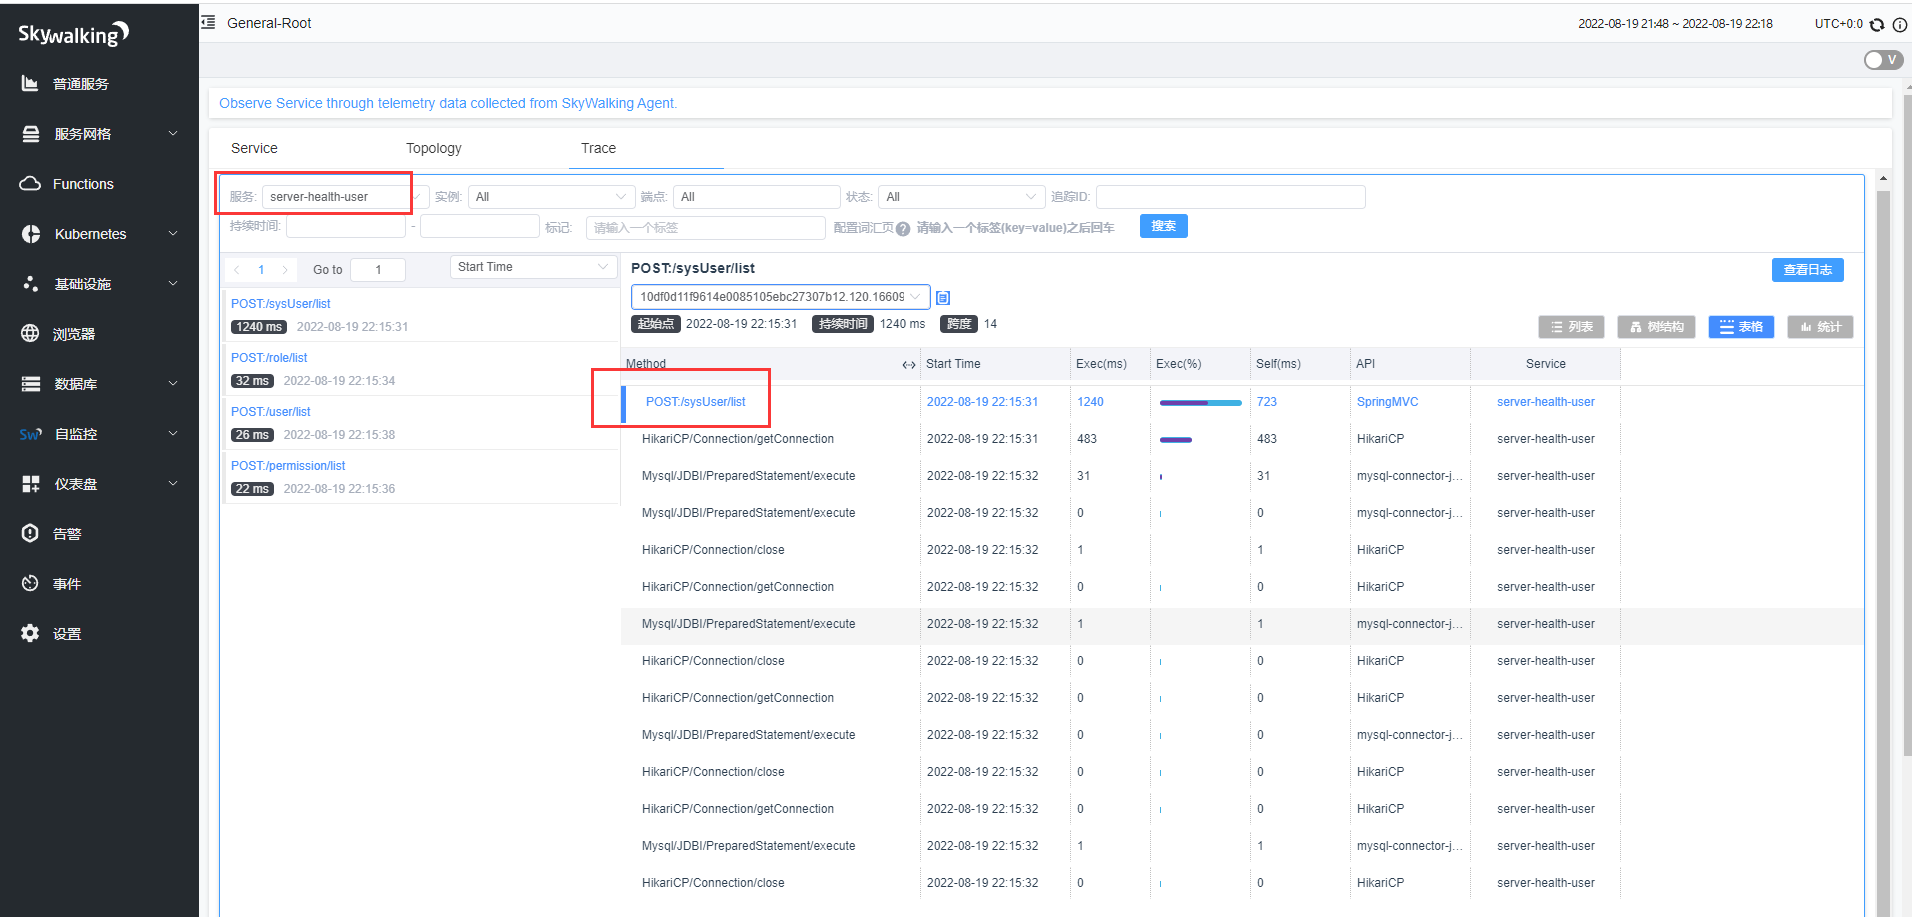This screenshot has height=917, width=1912.
Task: Toggle the V view mode switch
Action: (1883, 60)
